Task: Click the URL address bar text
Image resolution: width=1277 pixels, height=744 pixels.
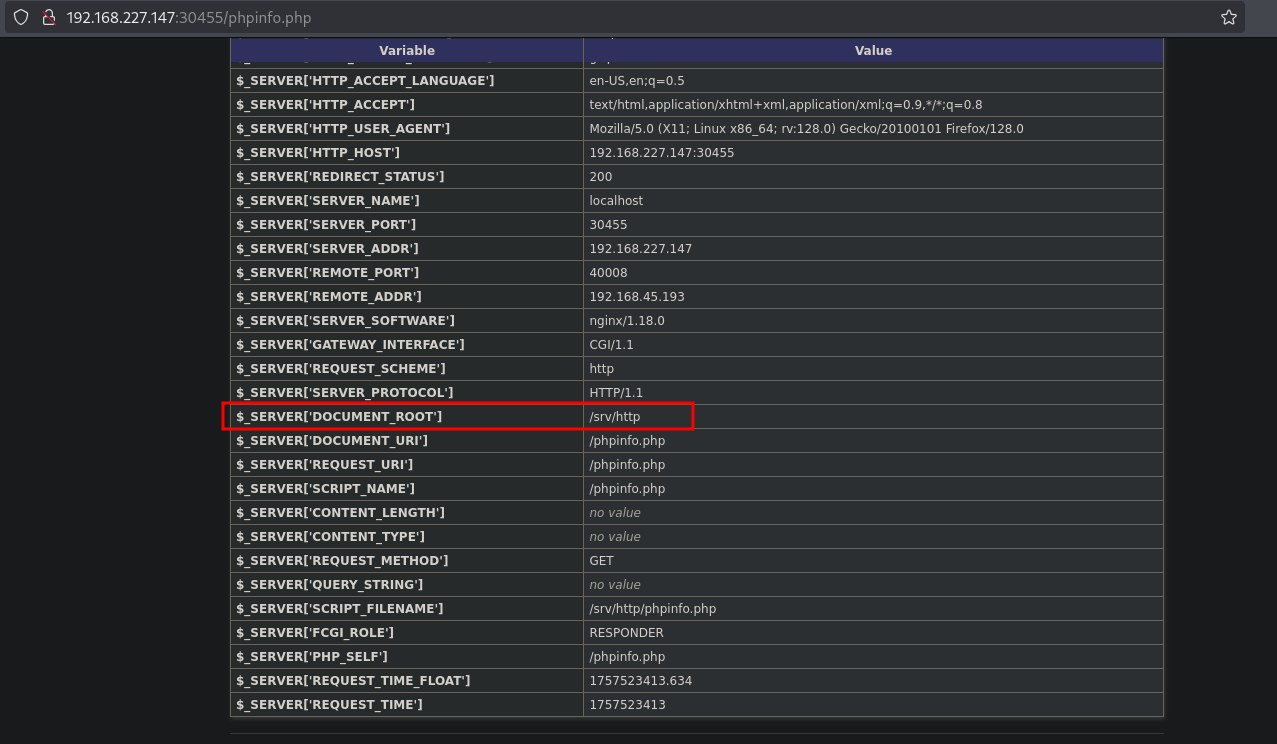Action: [x=180, y=18]
